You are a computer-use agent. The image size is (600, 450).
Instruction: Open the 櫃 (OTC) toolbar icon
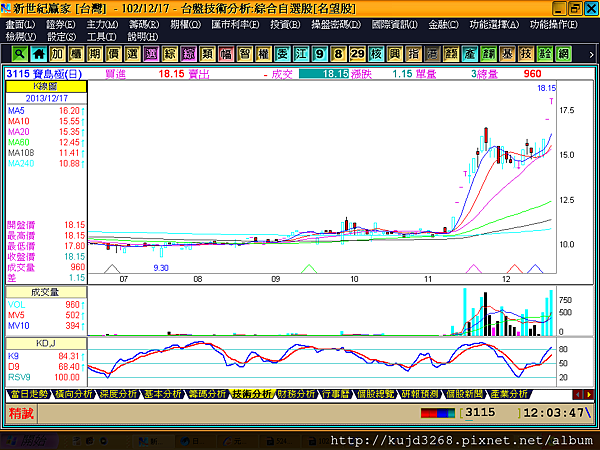(x=76, y=54)
